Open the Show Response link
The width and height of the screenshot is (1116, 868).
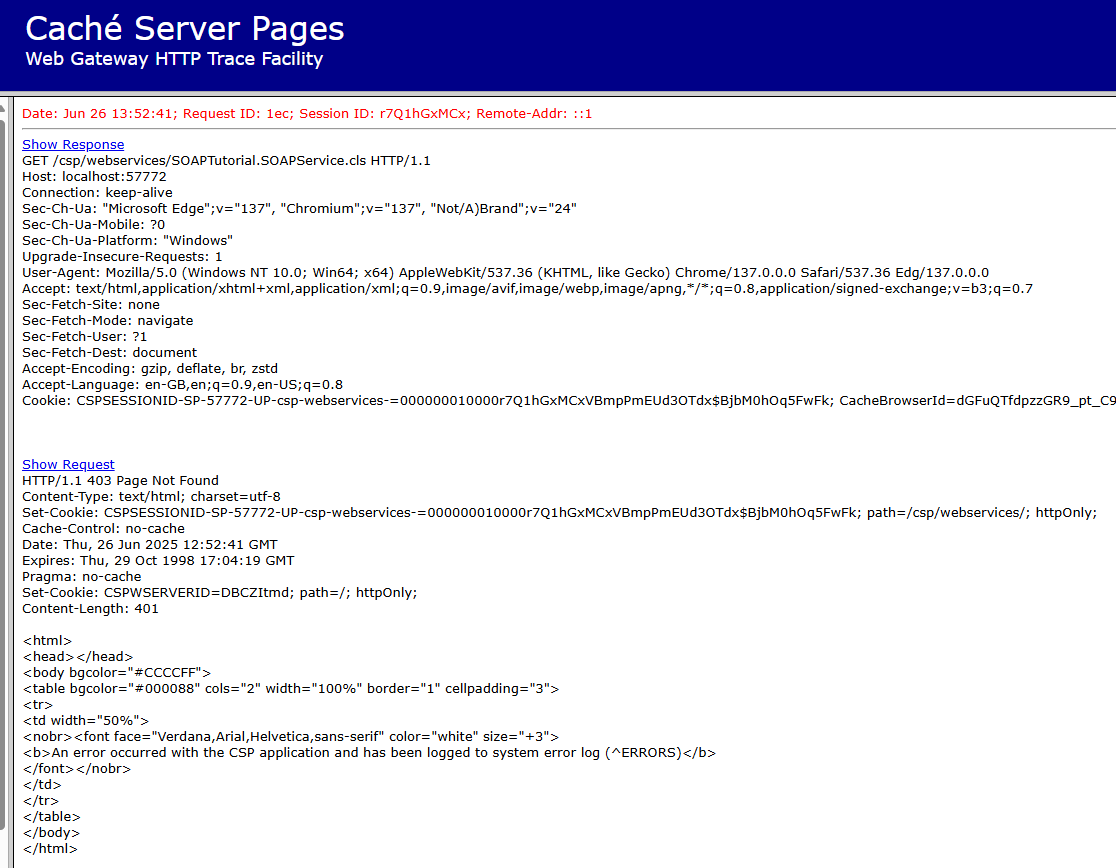pyautogui.click(x=73, y=144)
